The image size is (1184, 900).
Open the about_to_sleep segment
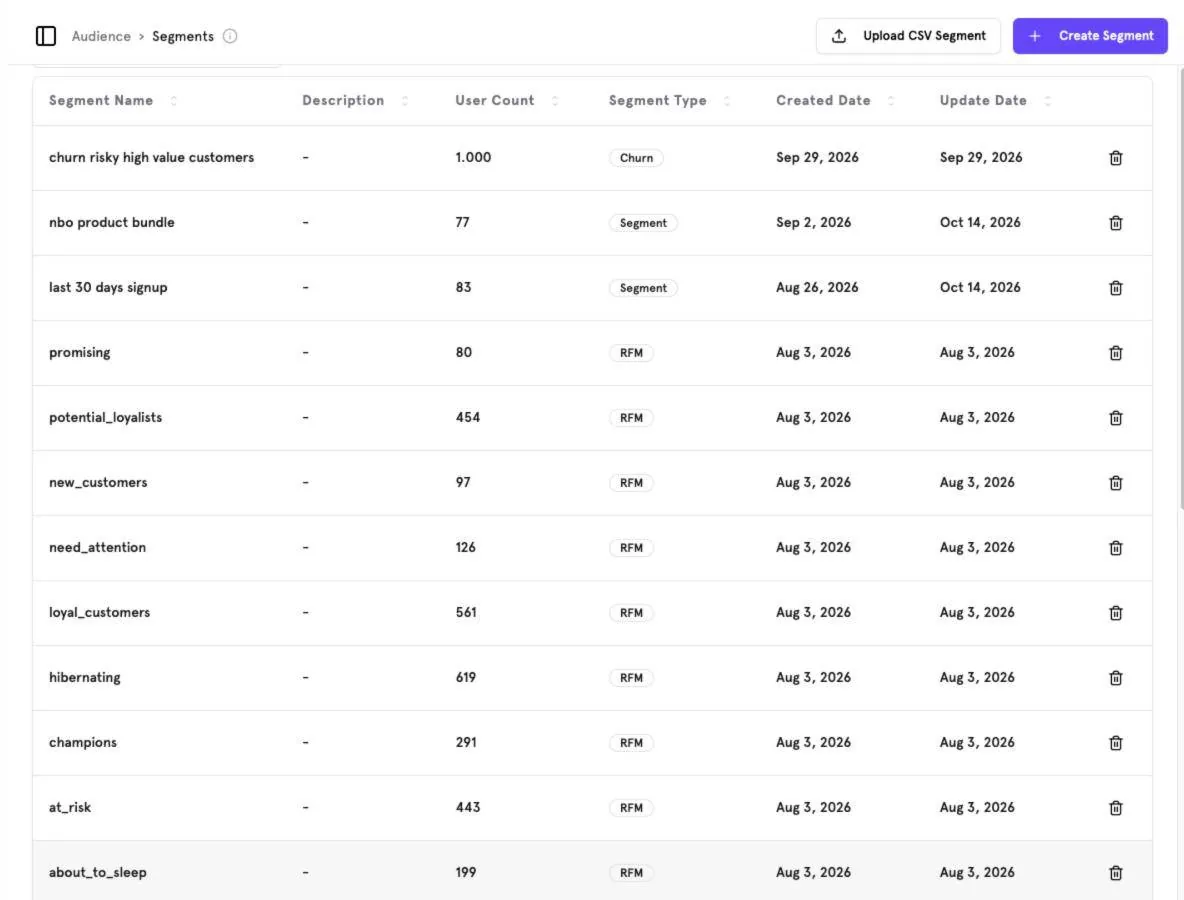[x=97, y=871]
